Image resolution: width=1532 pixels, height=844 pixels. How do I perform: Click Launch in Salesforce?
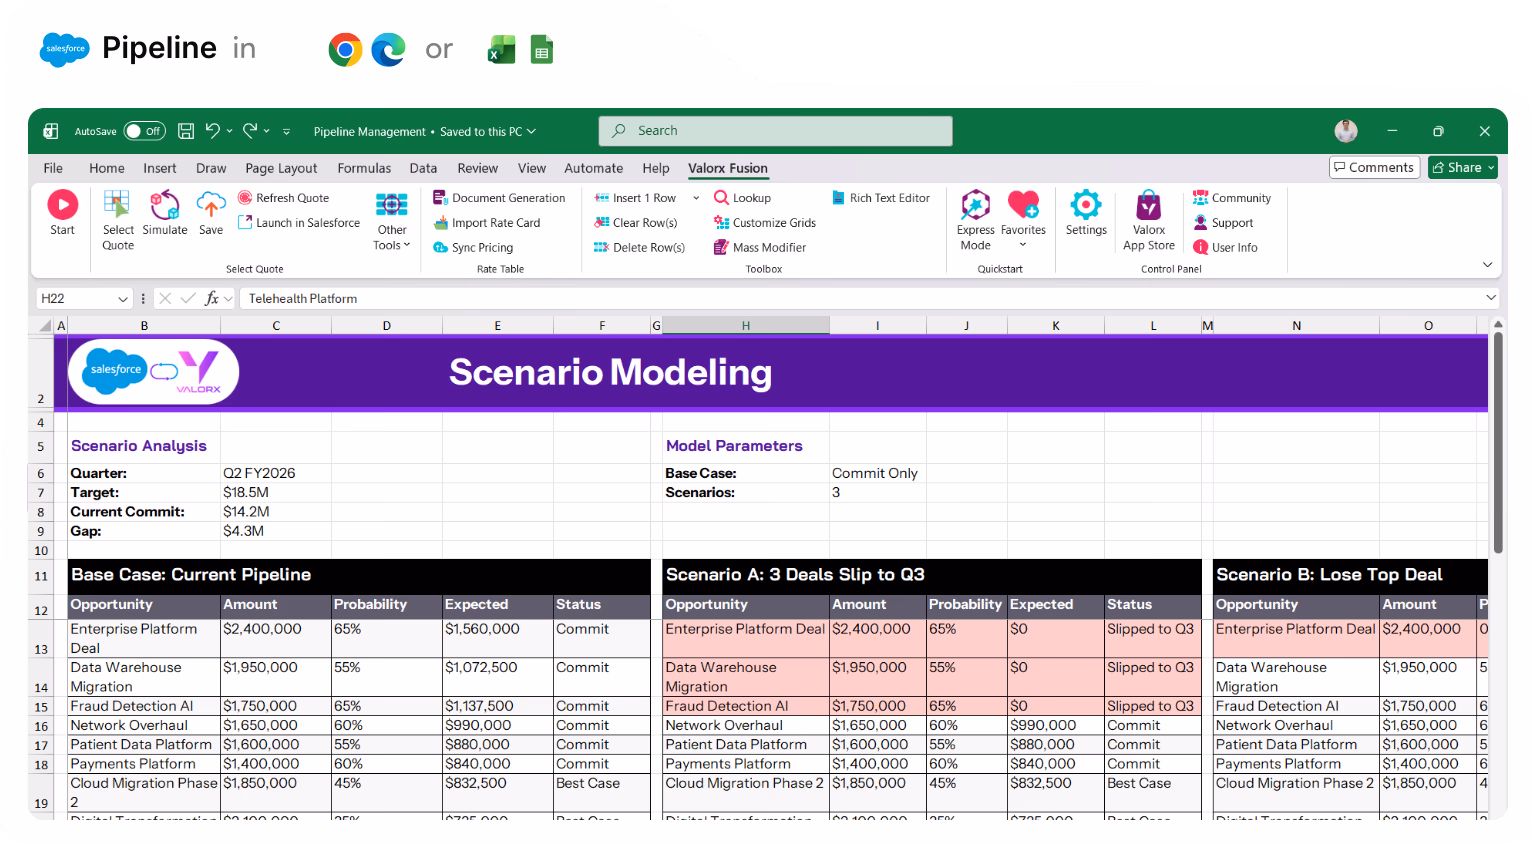point(298,222)
